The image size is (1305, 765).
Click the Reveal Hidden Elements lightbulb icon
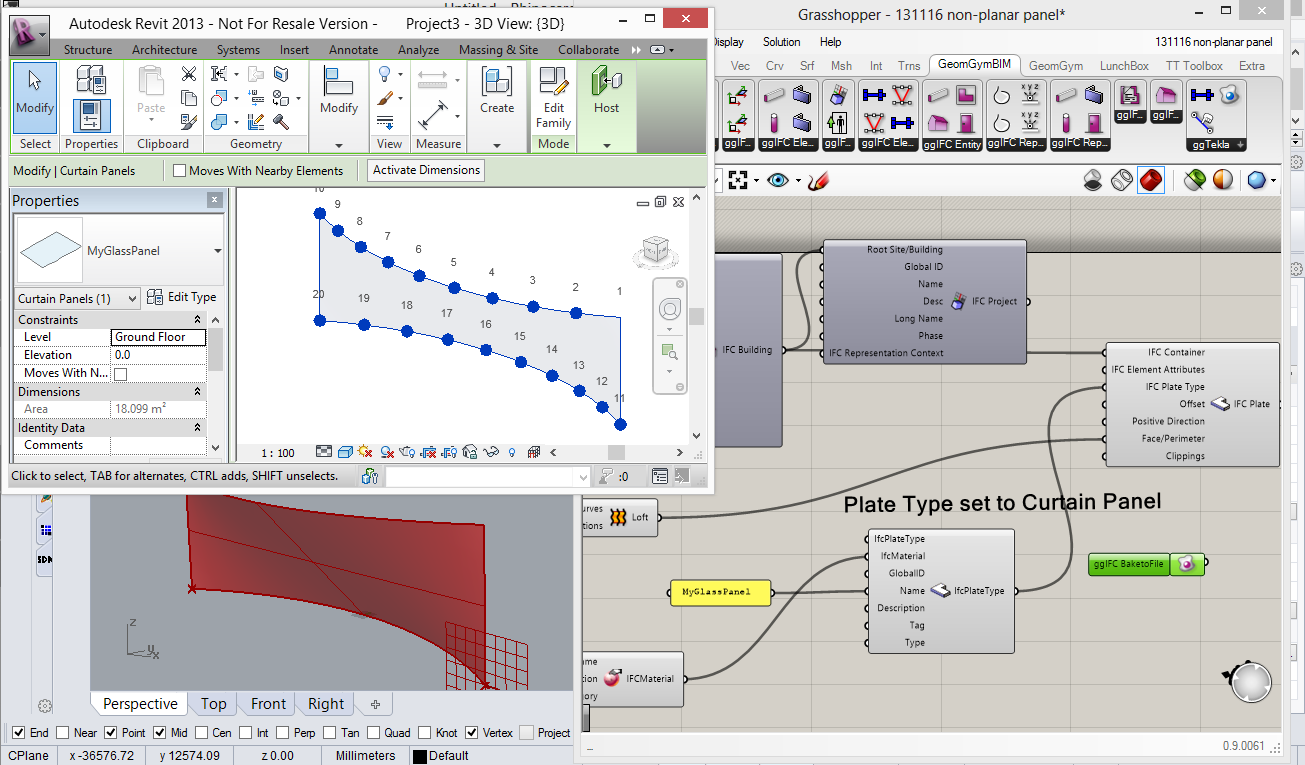pyautogui.click(x=512, y=453)
